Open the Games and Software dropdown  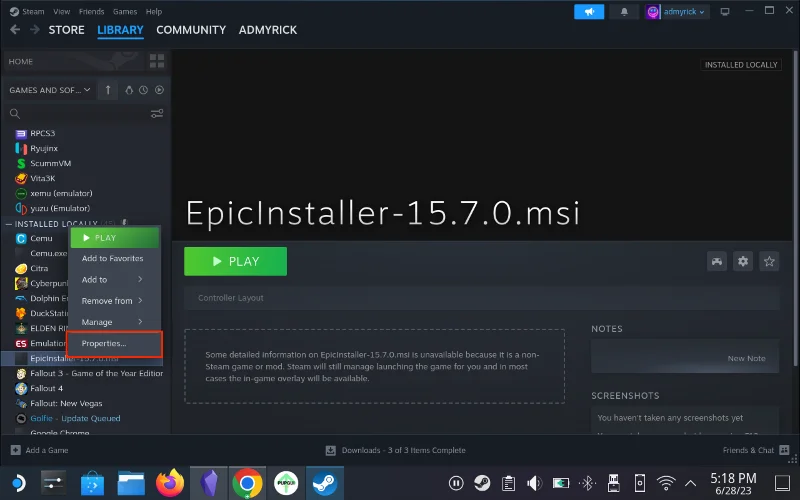(x=49, y=90)
